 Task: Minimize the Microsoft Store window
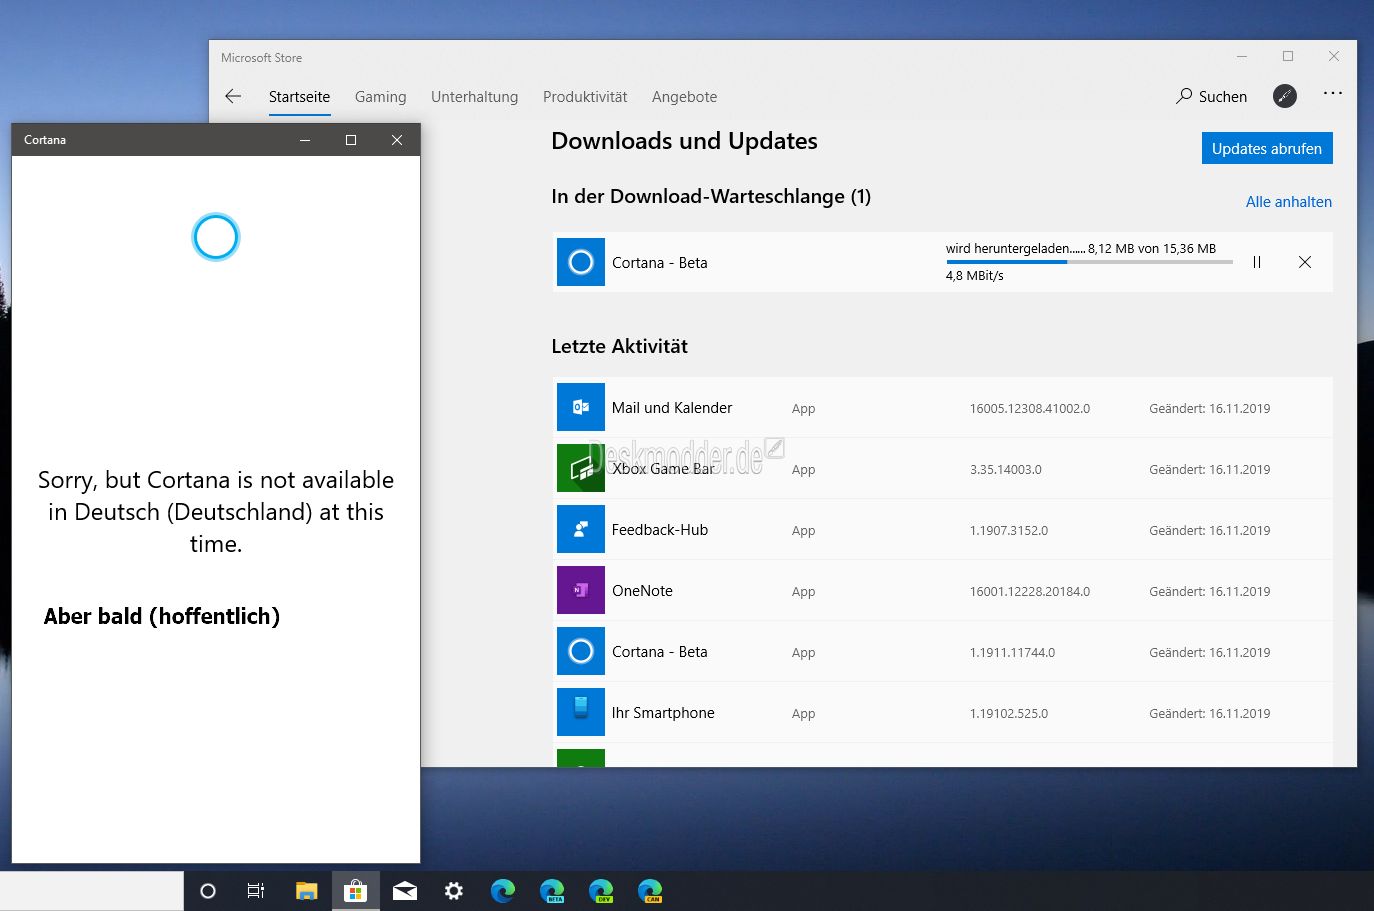point(1242,57)
